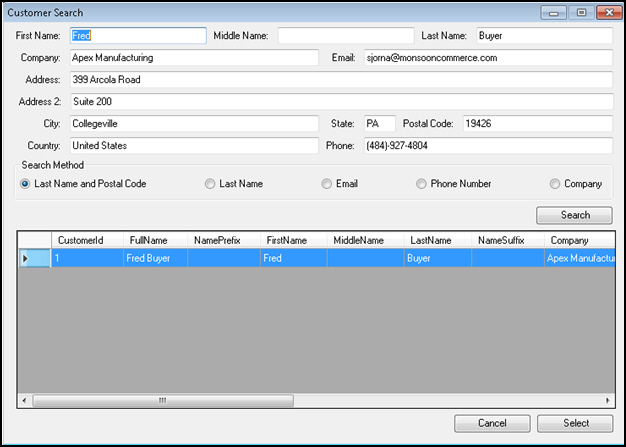Screen dimensions: 626x447
Task: Select the Last Name and Postal Code radio button
Action: (25, 184)
